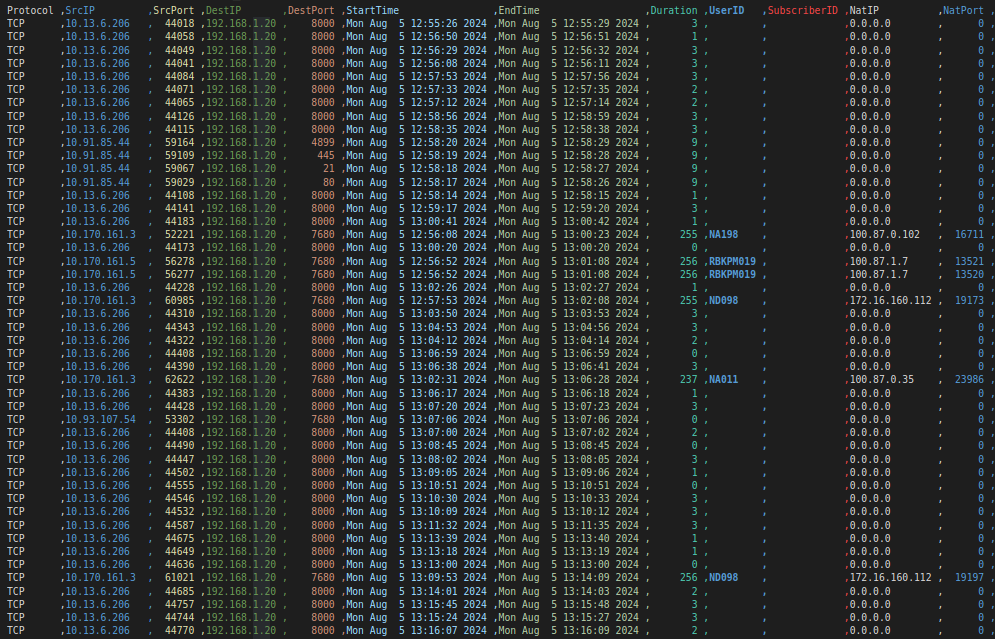The image size is (995, 639).
Task: Click source port 52221
Action: [x=180, y=234]
